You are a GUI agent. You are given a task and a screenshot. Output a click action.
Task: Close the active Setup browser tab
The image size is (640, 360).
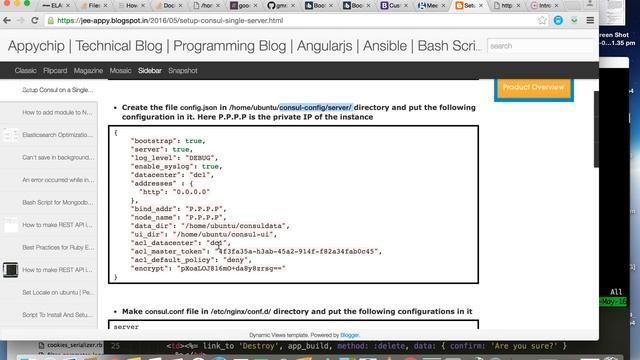(481, 5)
